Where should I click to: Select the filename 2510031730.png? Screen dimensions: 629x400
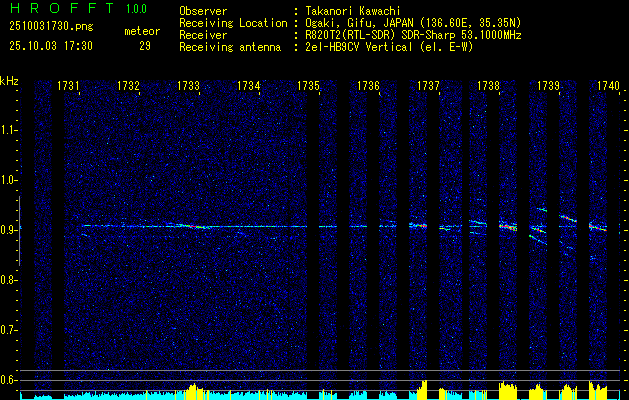click(51, 27)
